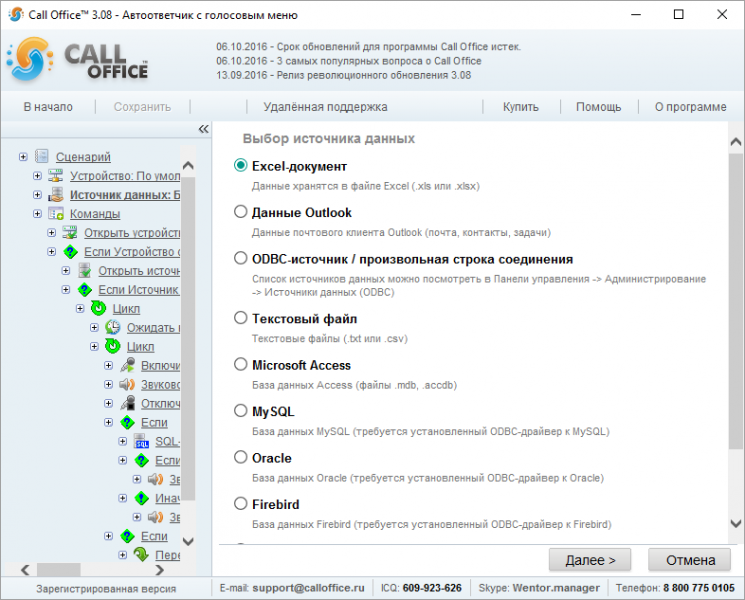Click the Перейти green arrow icon
The image size is (745, 600).
point(141,554)
